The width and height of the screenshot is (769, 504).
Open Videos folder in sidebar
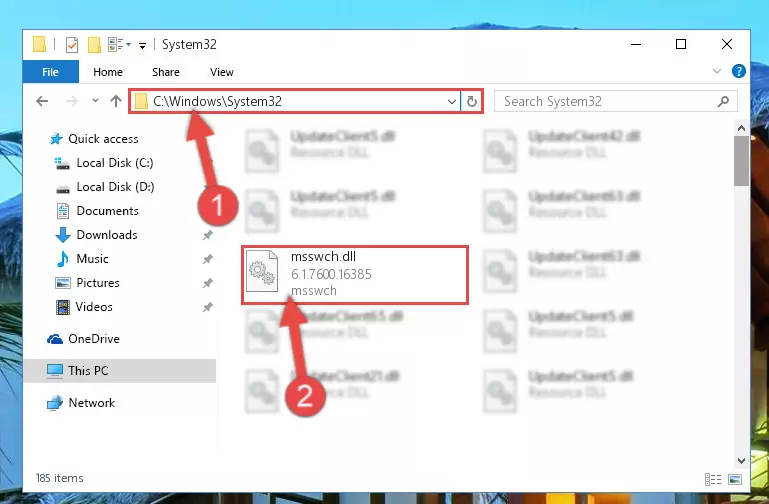pos(94,307)
